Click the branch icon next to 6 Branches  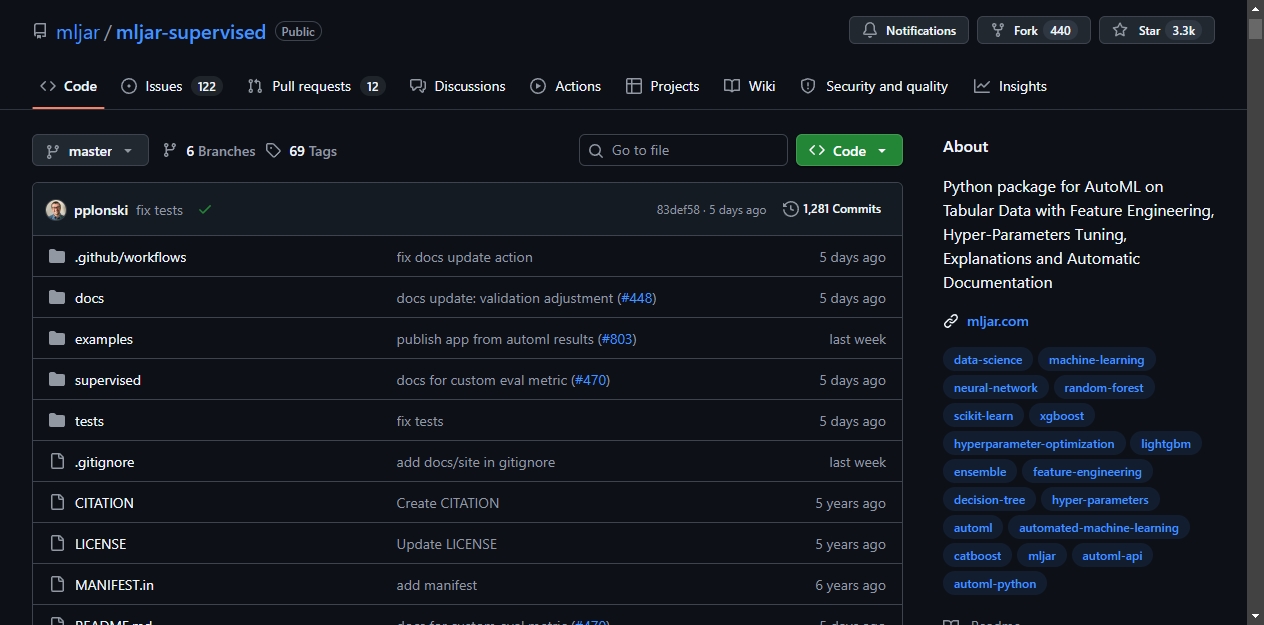(170, 151)
